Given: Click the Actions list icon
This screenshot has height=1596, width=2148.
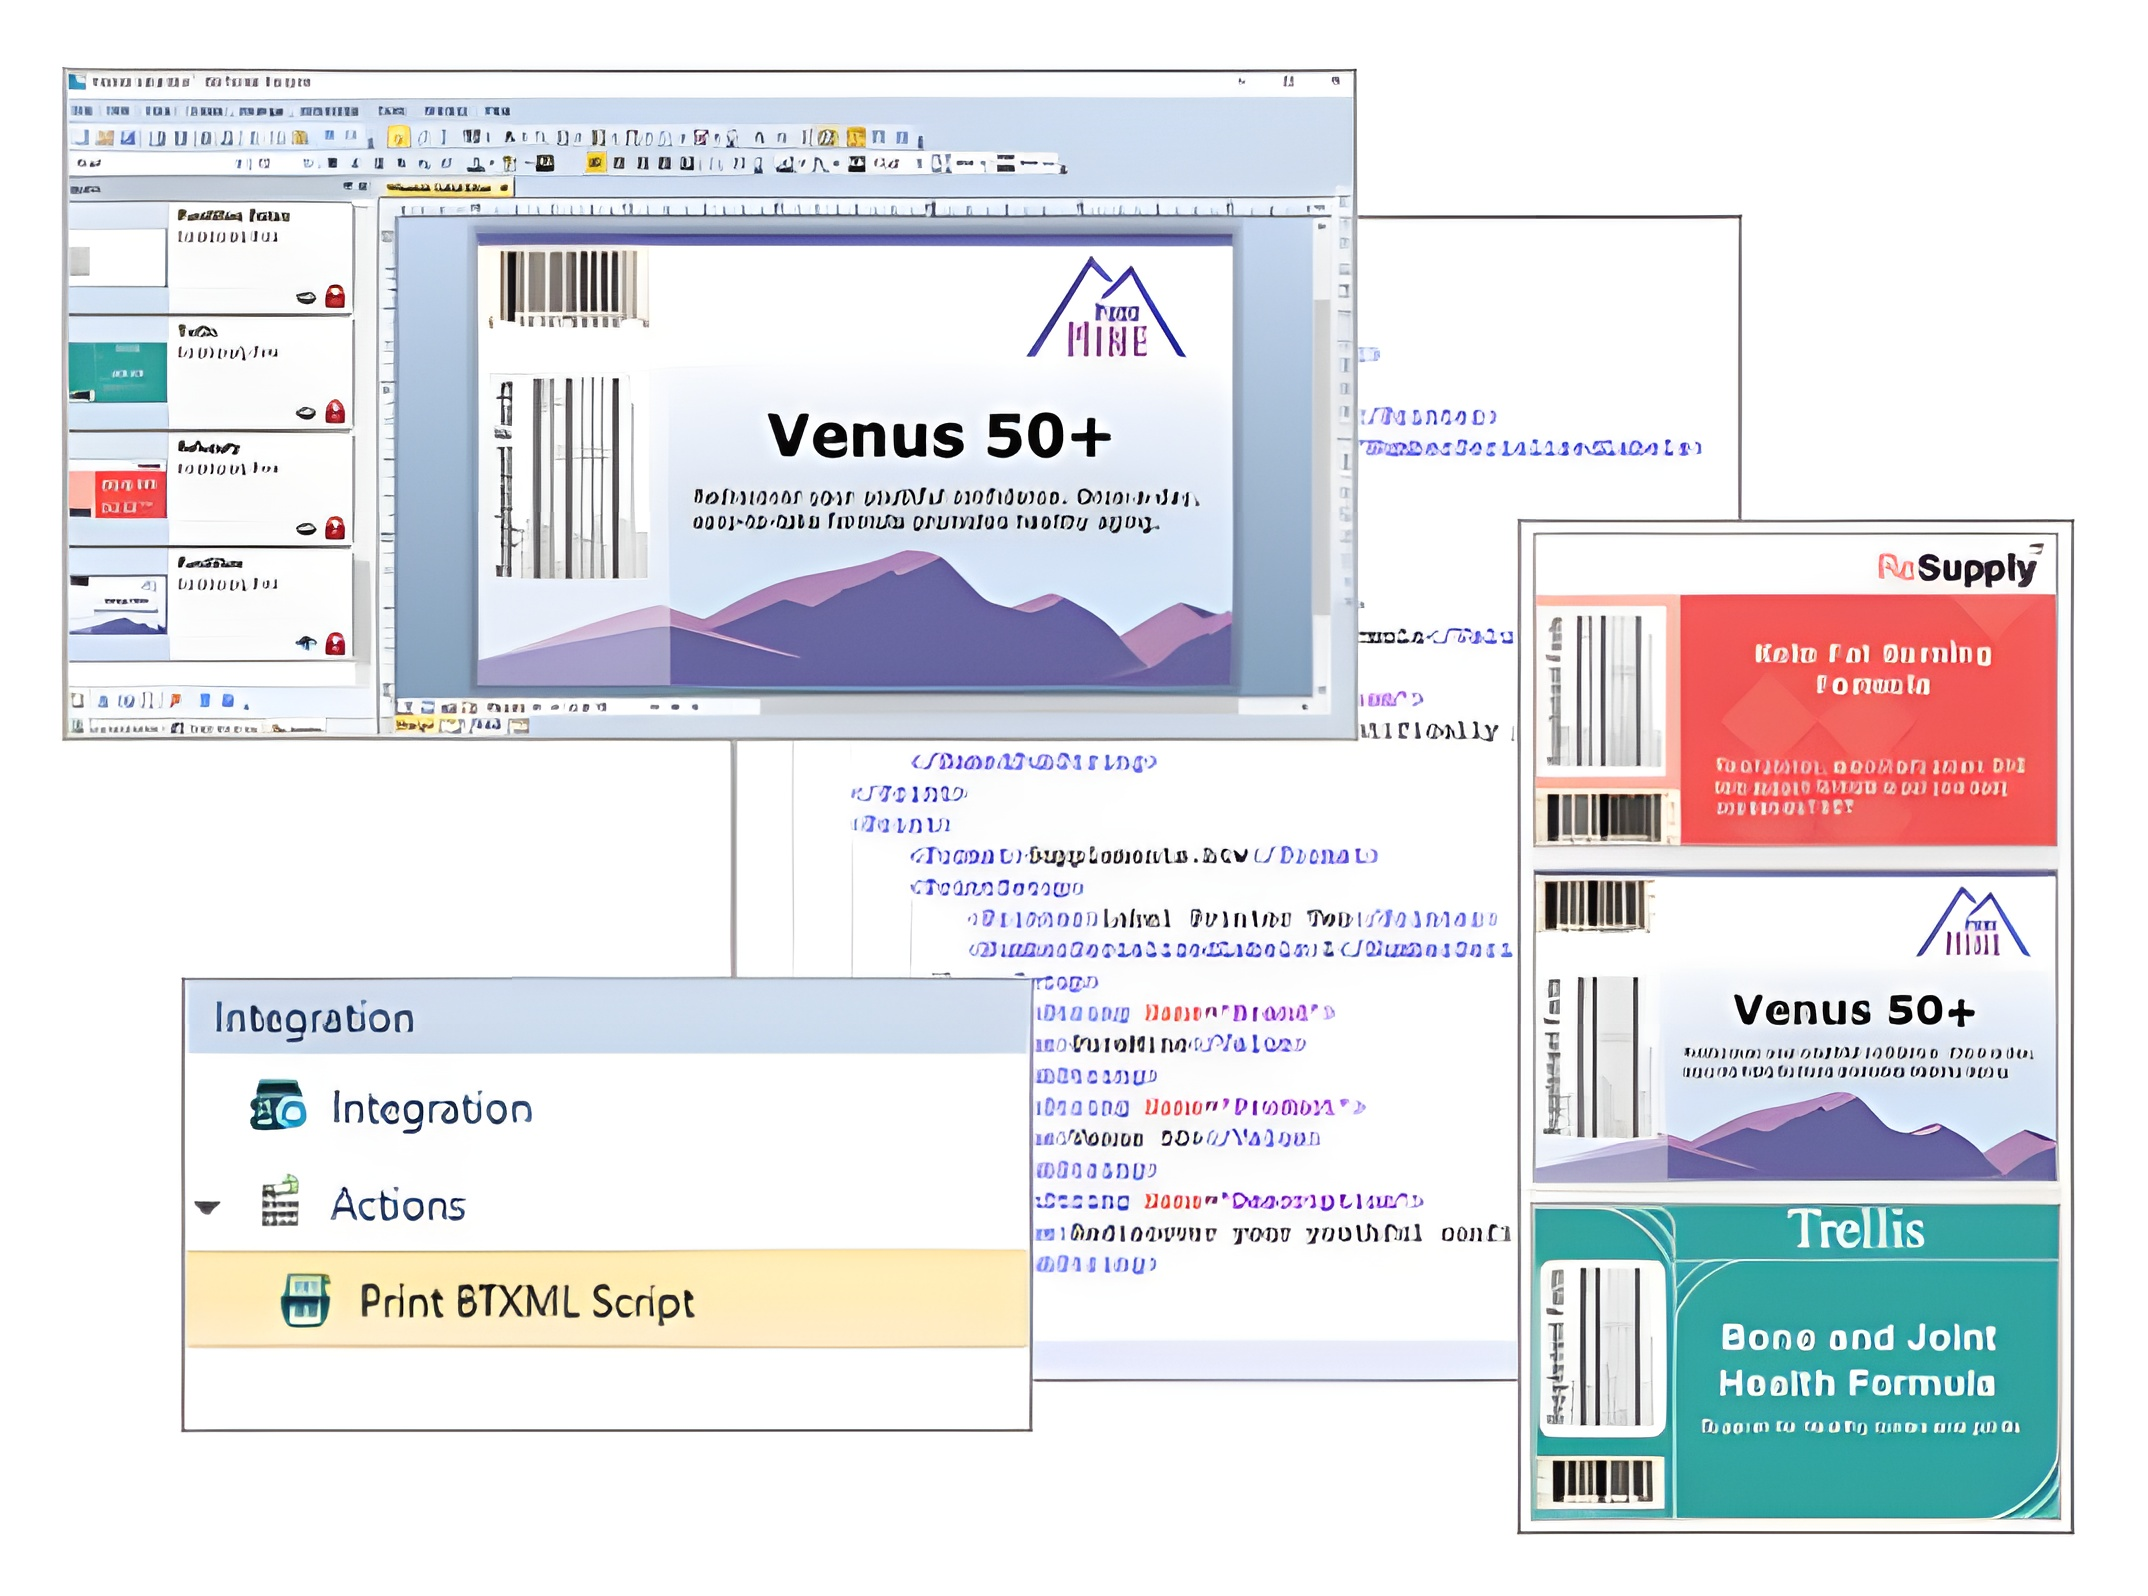Looking at the screenshot, I should [280, 1201].
